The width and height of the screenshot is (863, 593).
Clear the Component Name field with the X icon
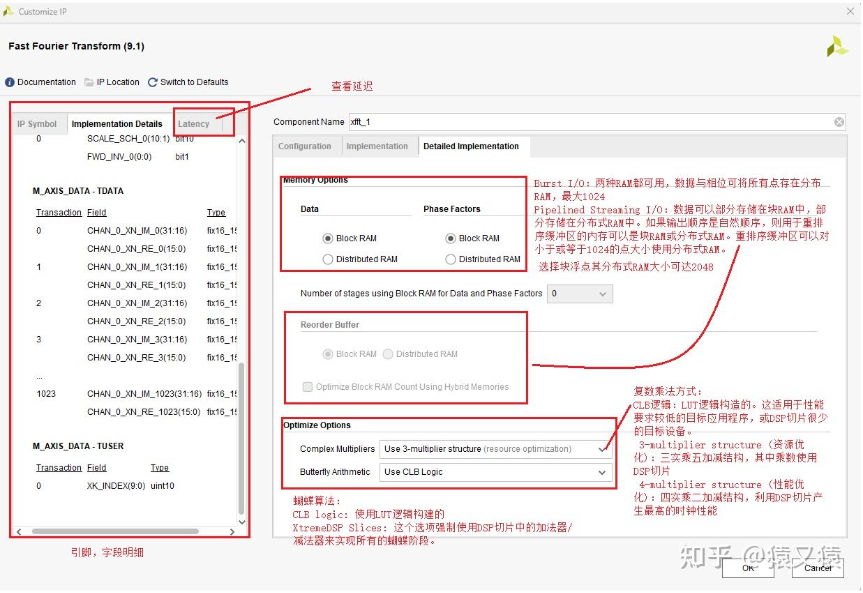(837, 122)
